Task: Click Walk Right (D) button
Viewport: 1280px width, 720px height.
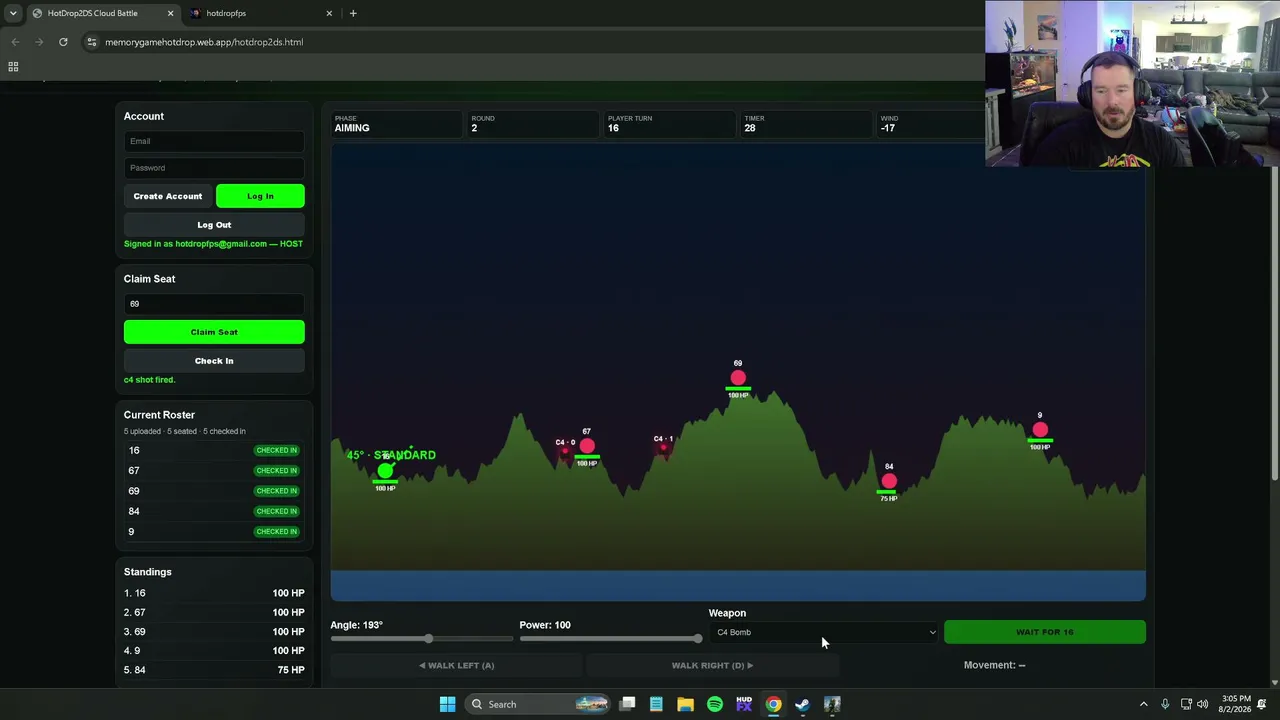Action: point(712,665)
